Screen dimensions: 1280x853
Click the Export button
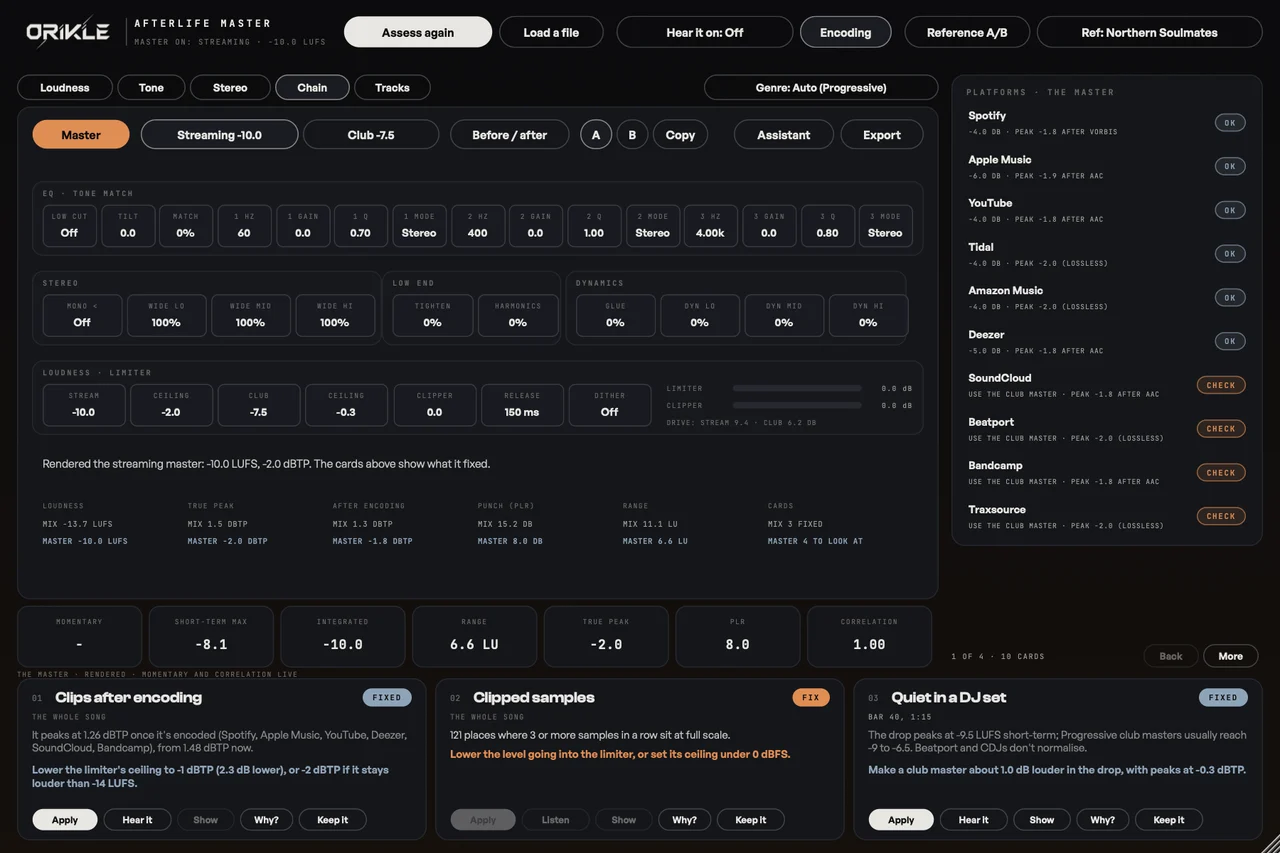coord(882,134)
